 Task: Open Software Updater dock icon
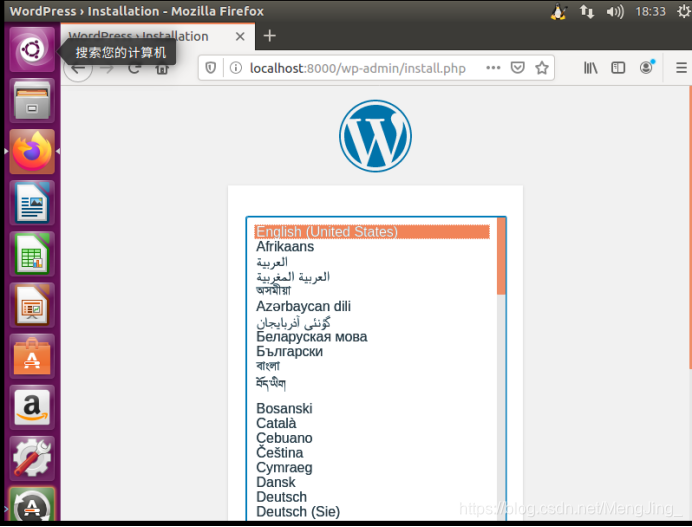[x=32, y=504]
